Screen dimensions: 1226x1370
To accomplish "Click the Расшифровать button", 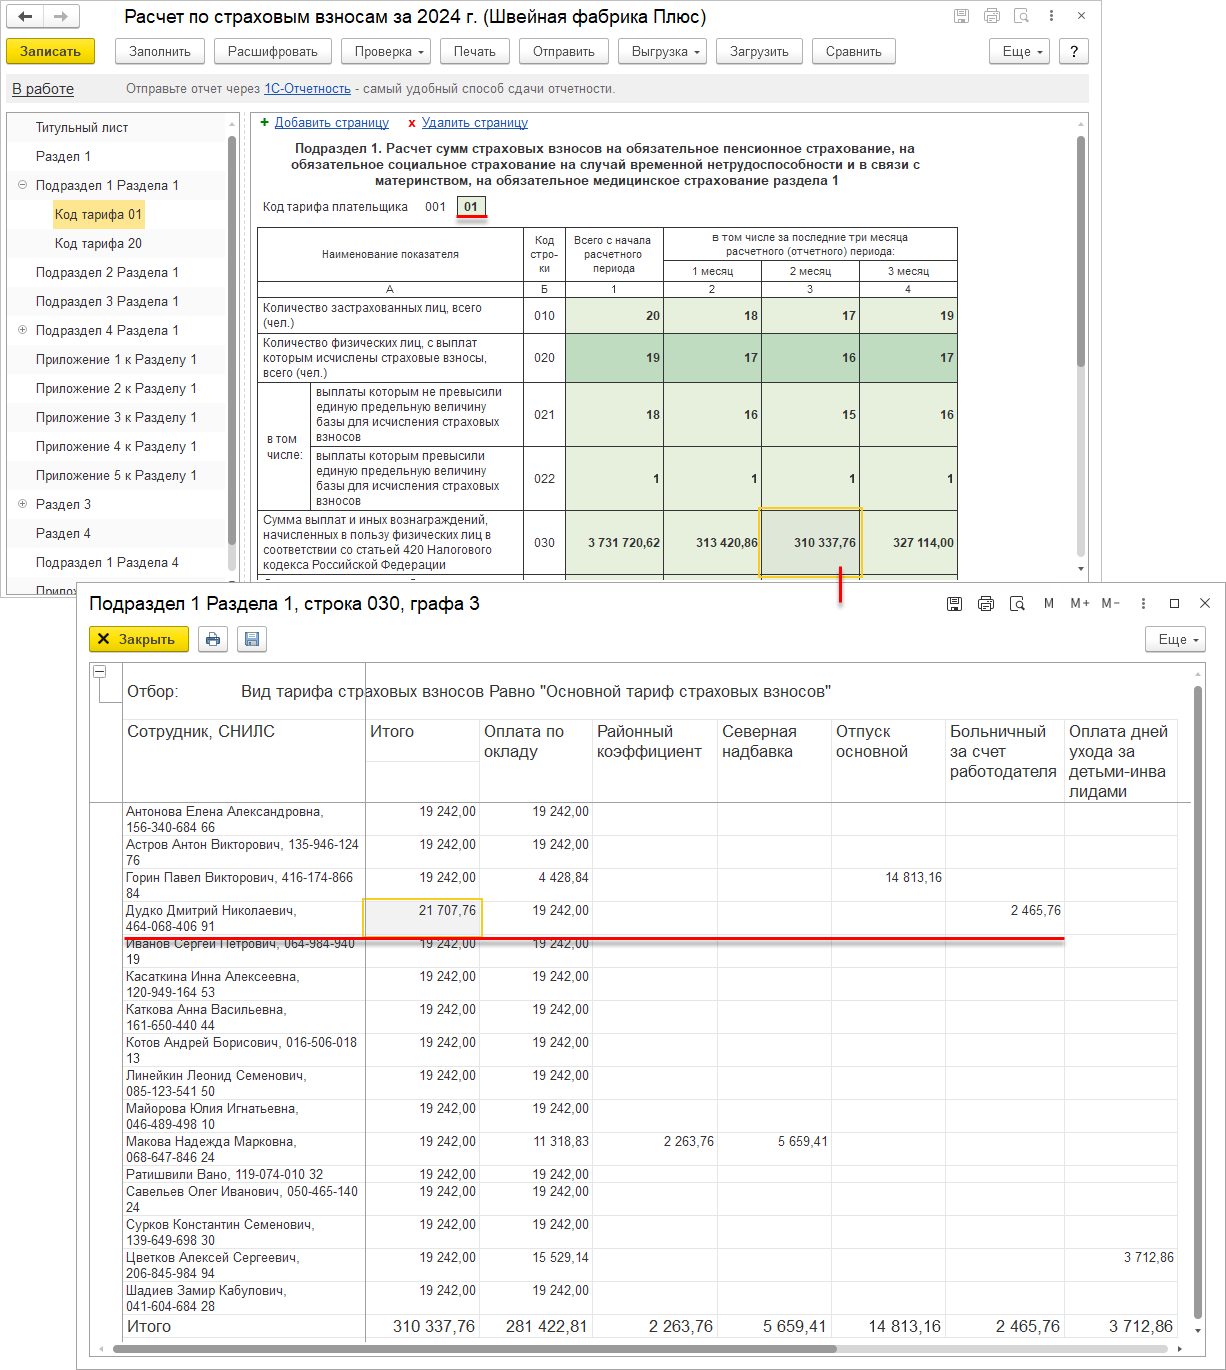I will click(x=273, y=51).
